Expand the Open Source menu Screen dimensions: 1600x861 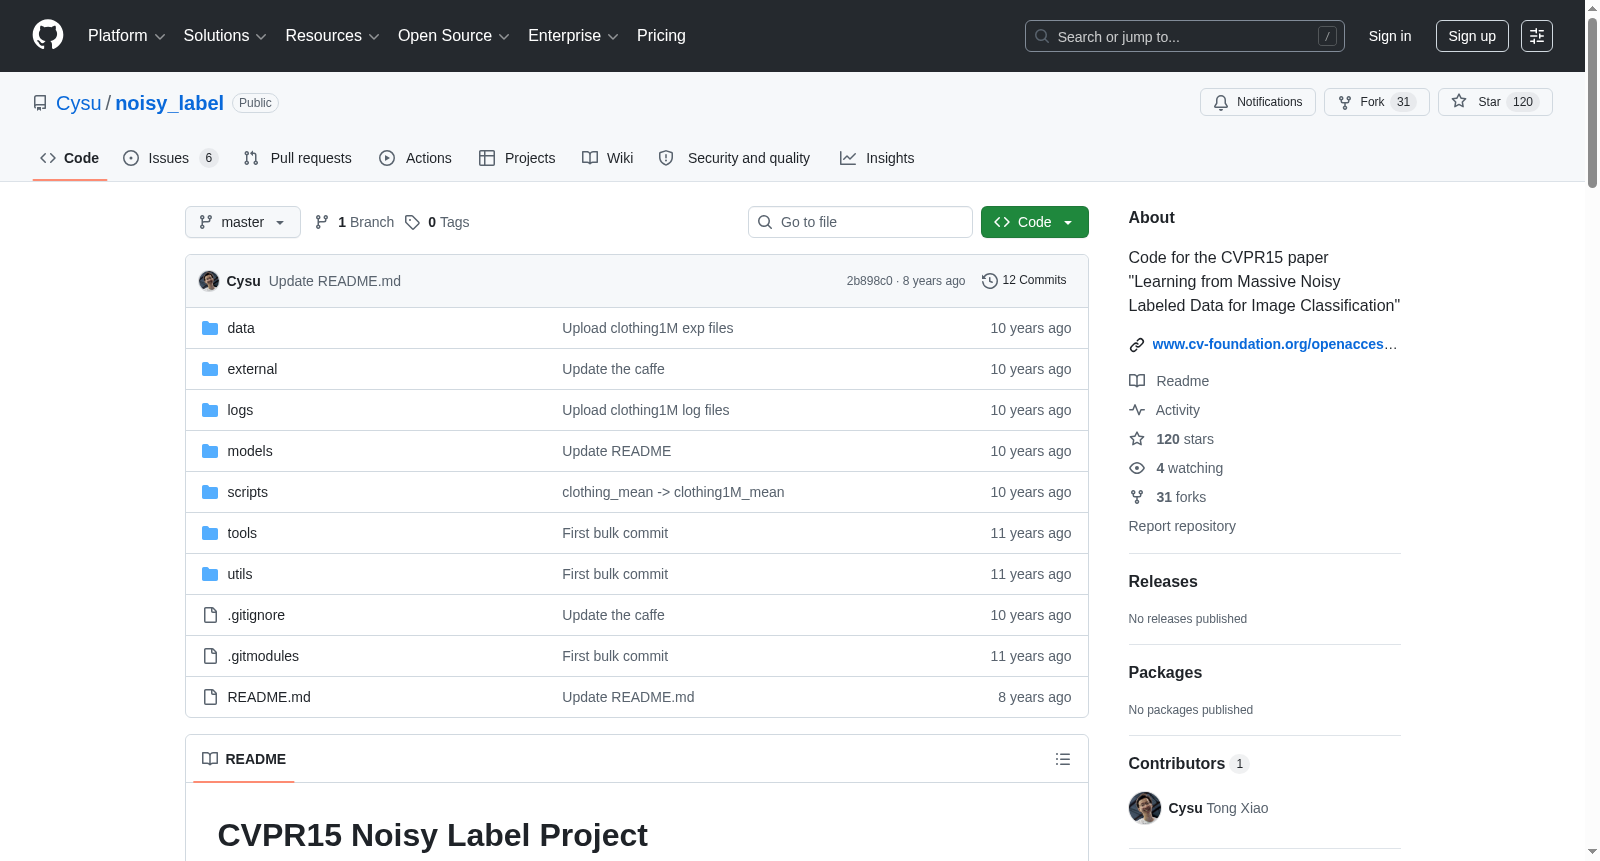(x=454, y=36)
